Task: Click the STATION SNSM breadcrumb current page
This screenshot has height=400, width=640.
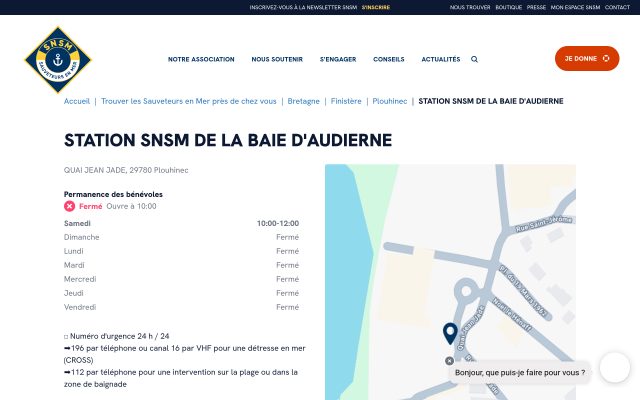Action: [x=491, y=101]
